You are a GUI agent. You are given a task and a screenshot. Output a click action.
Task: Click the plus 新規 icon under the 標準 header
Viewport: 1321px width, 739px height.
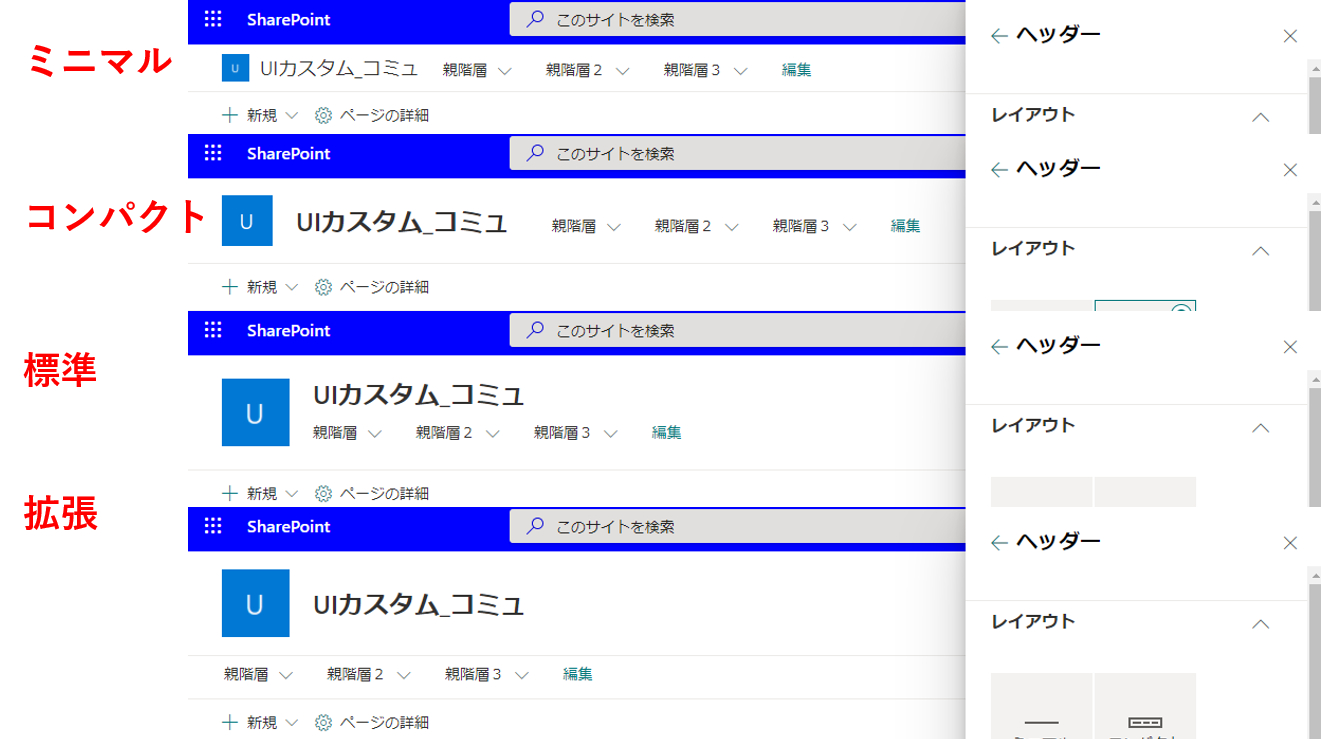click(x=230, y=493)
